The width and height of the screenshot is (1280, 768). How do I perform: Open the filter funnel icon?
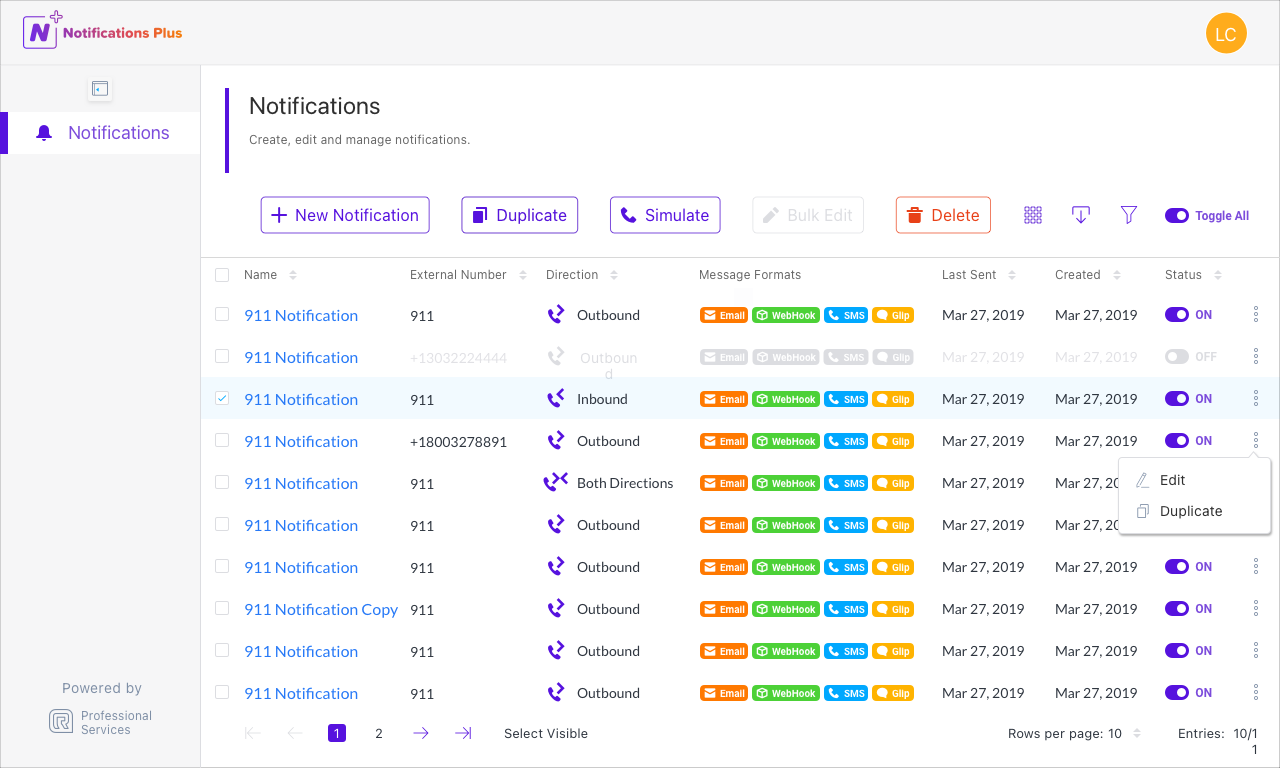tap(1129, 215)
